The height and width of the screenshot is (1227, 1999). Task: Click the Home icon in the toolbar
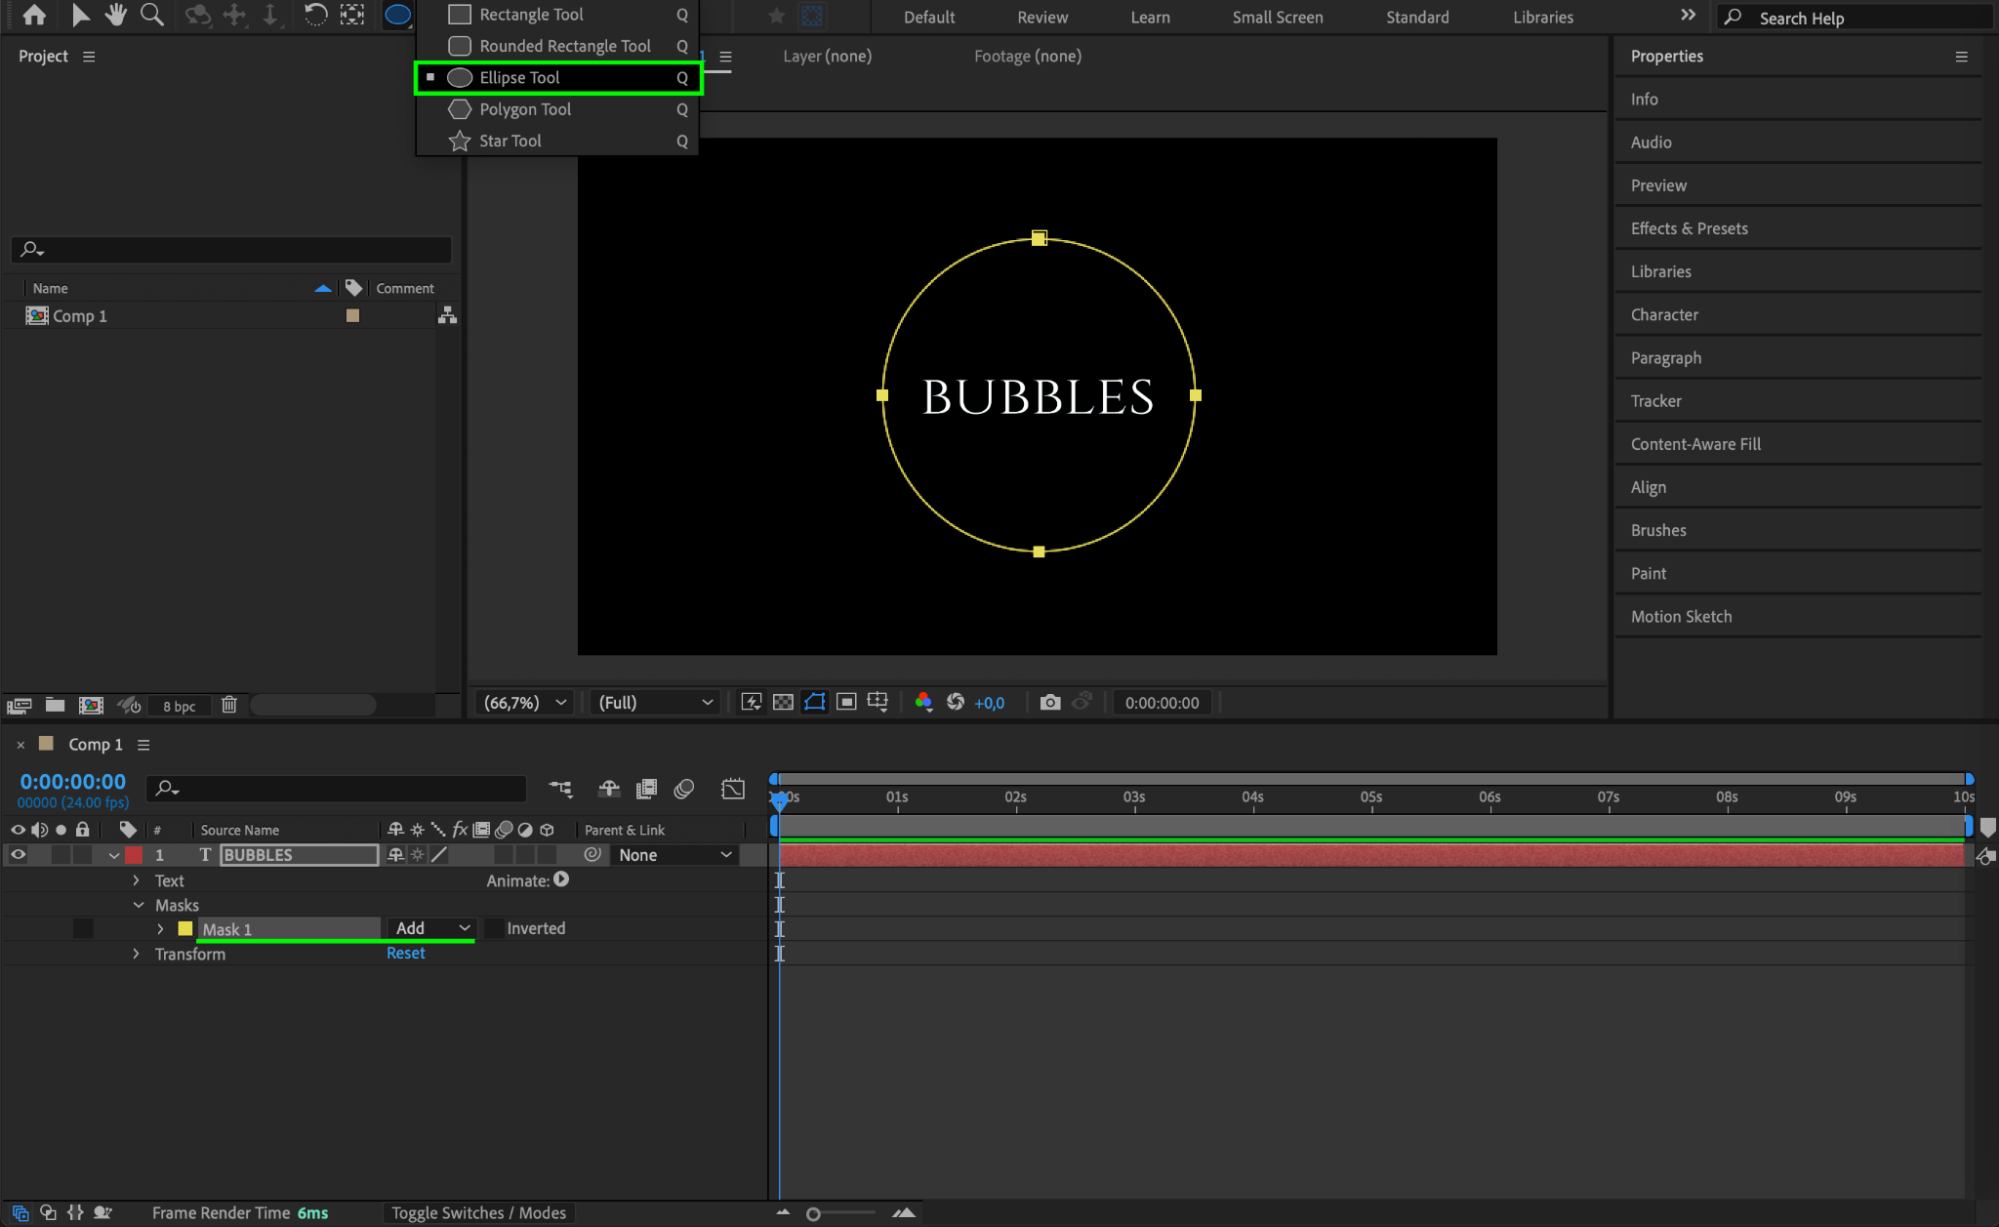34,15
